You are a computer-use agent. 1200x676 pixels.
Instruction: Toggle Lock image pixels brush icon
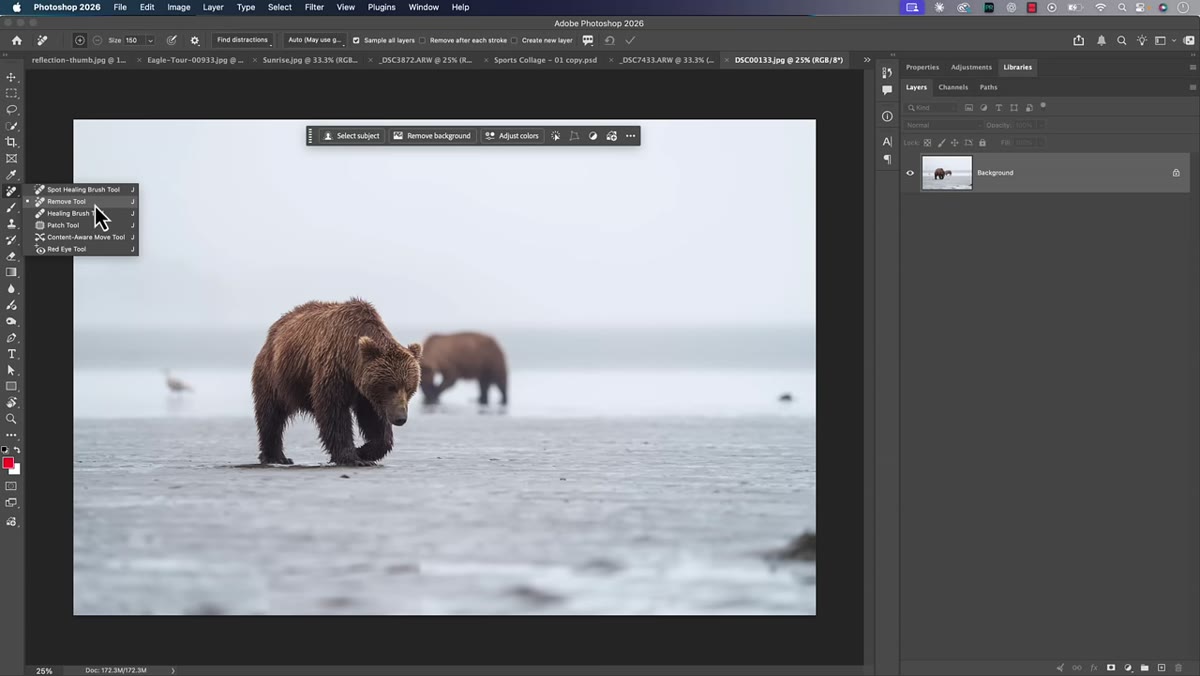[x=941, y=143]
